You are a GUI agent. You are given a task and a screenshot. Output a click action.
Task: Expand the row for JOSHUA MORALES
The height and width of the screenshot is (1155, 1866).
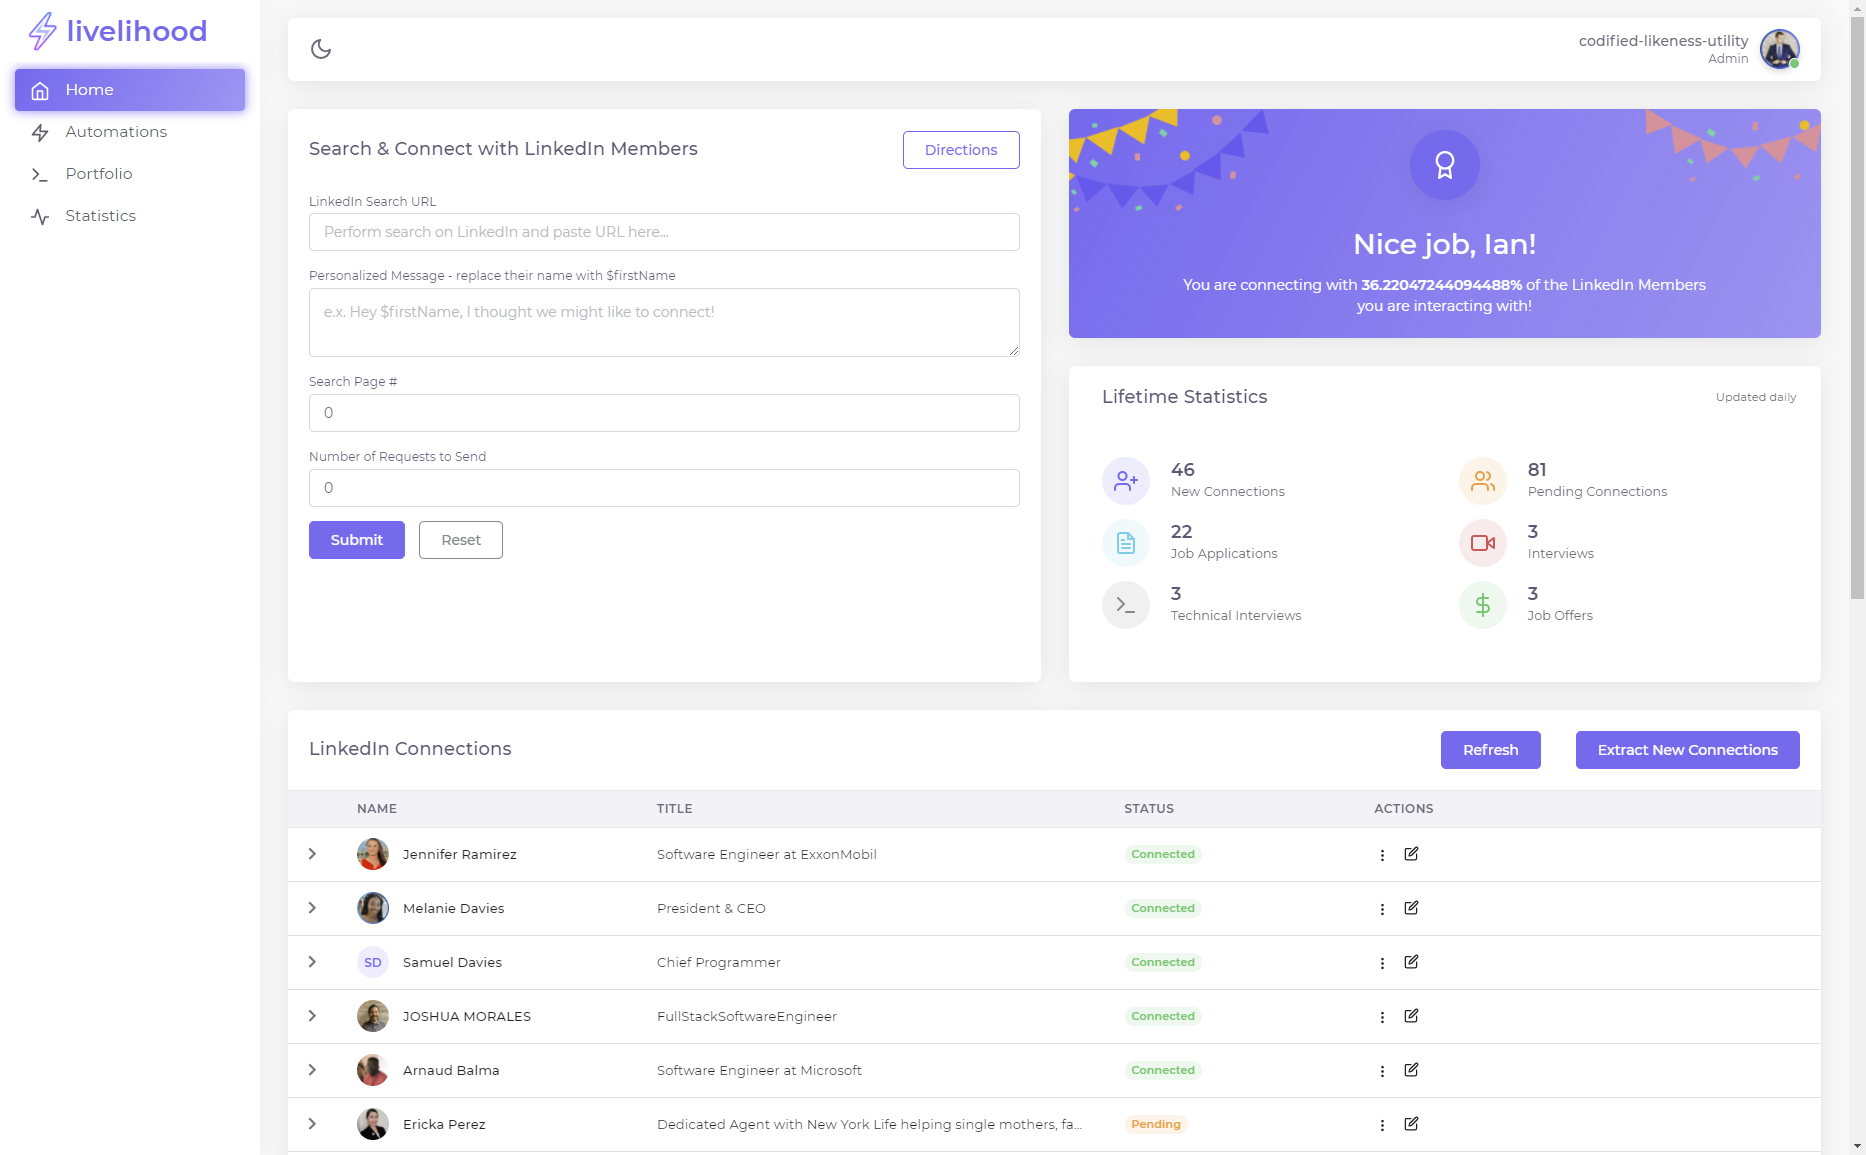(312, 1015)
